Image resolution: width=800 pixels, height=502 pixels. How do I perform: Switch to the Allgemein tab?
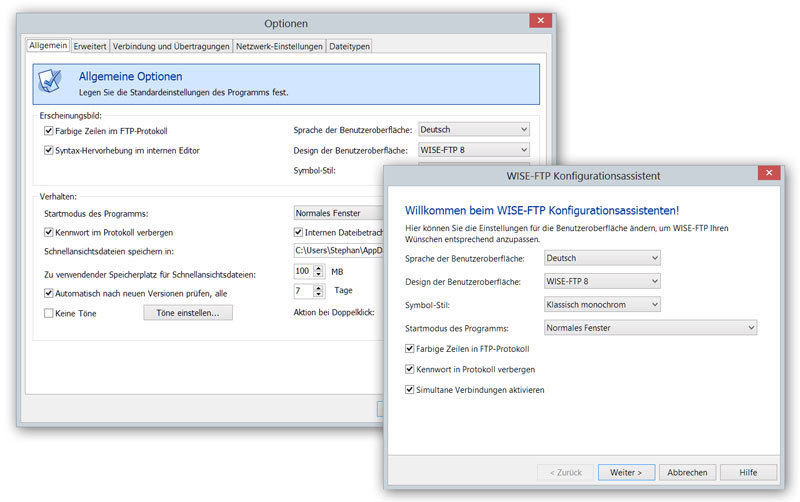point(48,45)
